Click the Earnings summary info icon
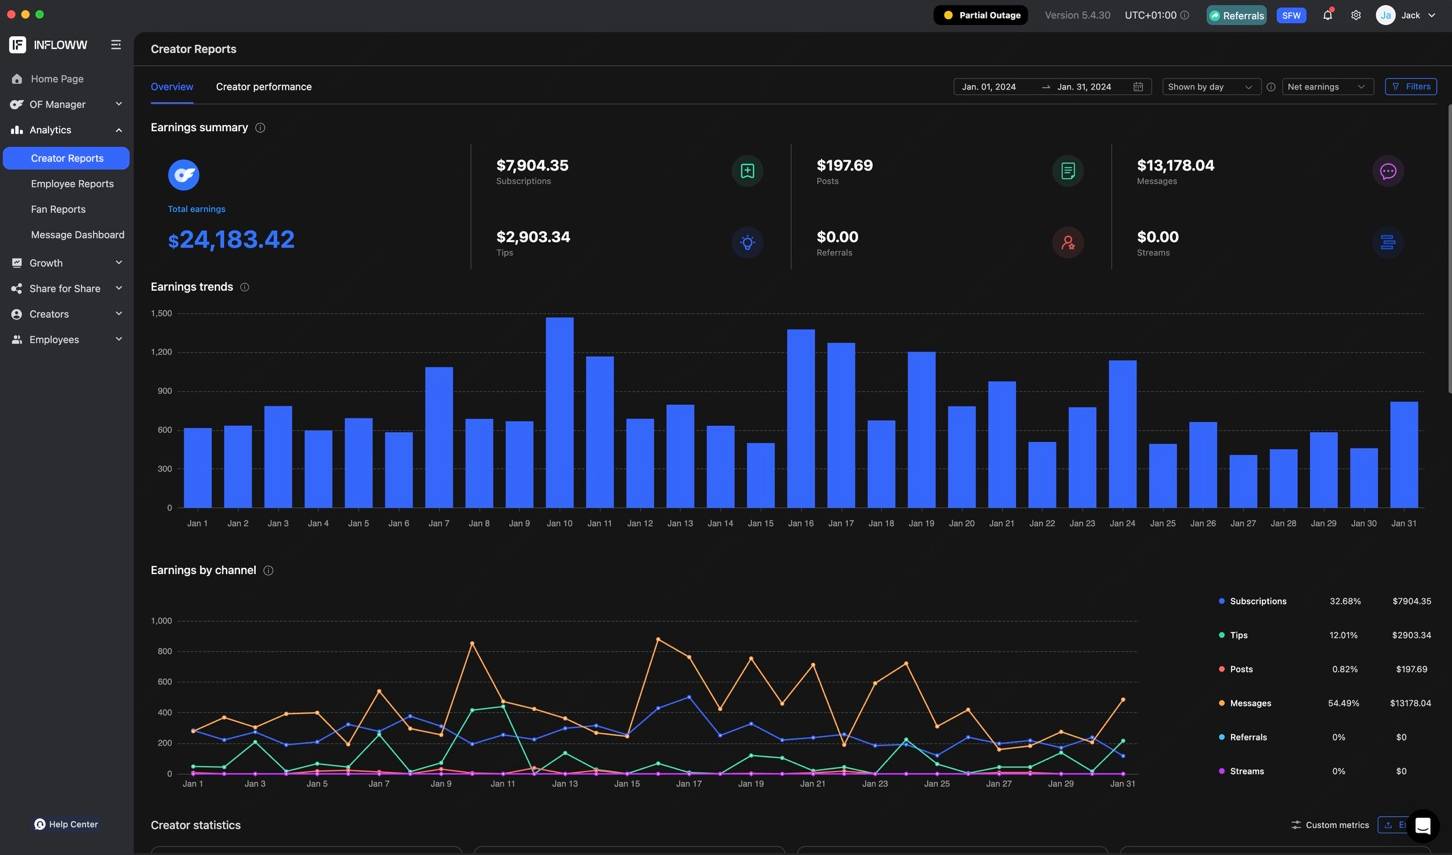1452x855 pixels. (x=260, y=128)
